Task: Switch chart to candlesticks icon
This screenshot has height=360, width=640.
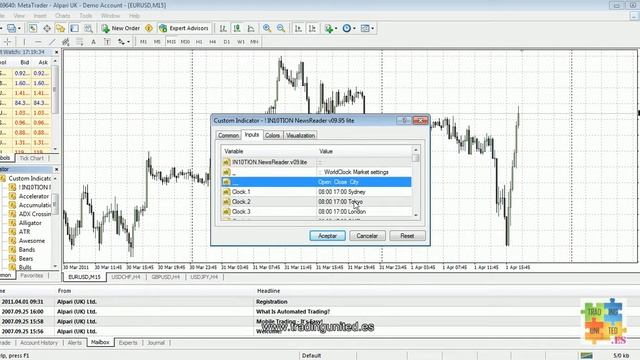Action: tap(237, 28)
